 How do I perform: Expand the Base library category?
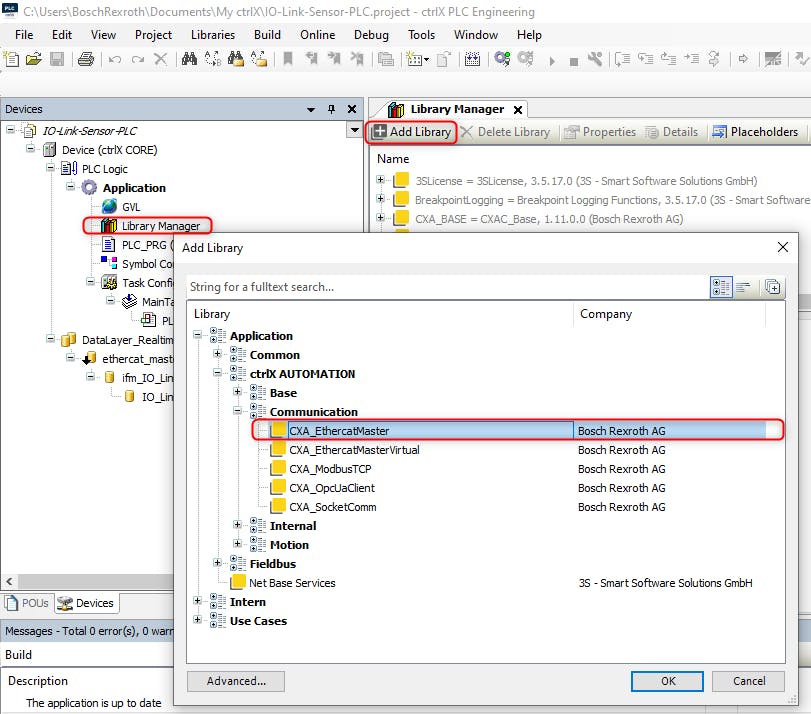click(x=238, y=392)
